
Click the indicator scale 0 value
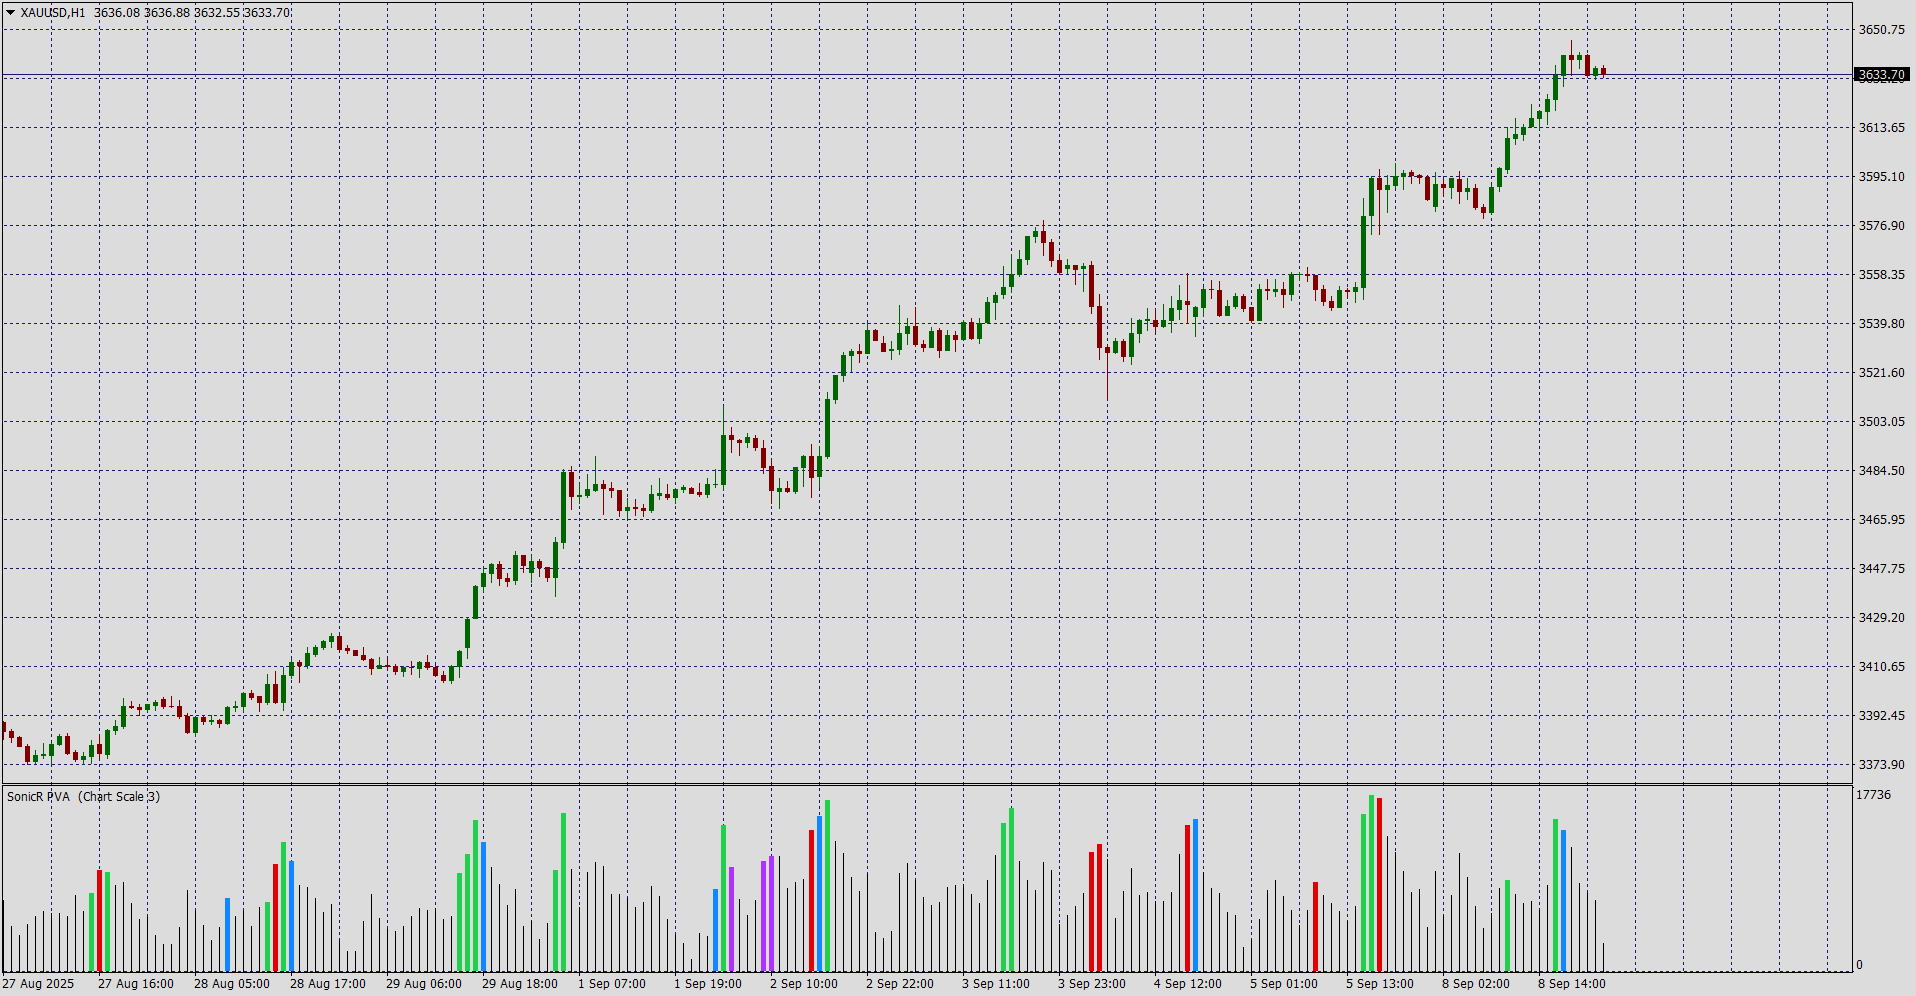1860,965
